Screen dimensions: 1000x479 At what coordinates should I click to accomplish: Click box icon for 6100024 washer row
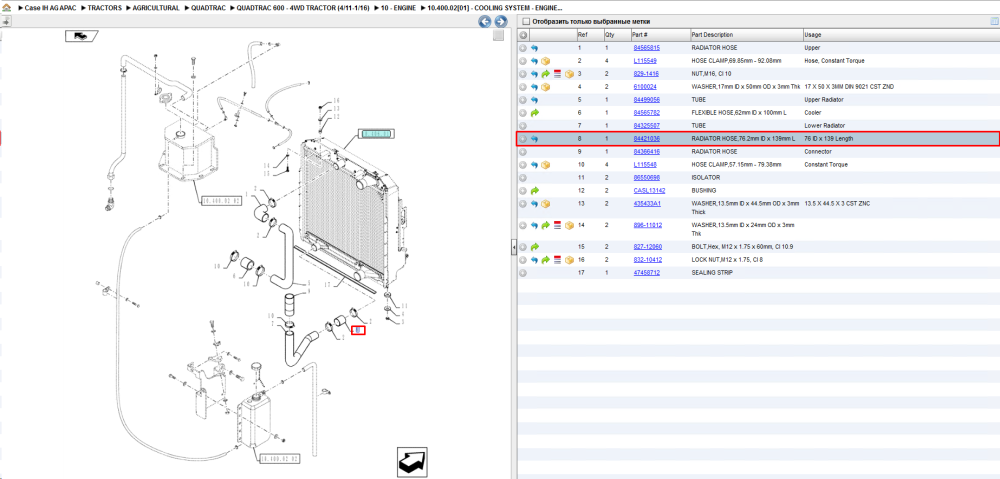coord(546,87)
